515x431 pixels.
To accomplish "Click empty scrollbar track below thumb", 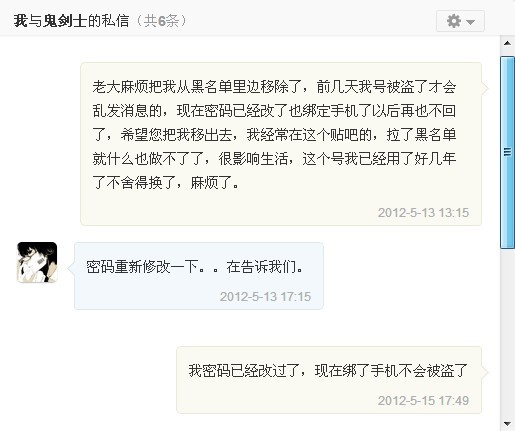I will tap(507, 333).
